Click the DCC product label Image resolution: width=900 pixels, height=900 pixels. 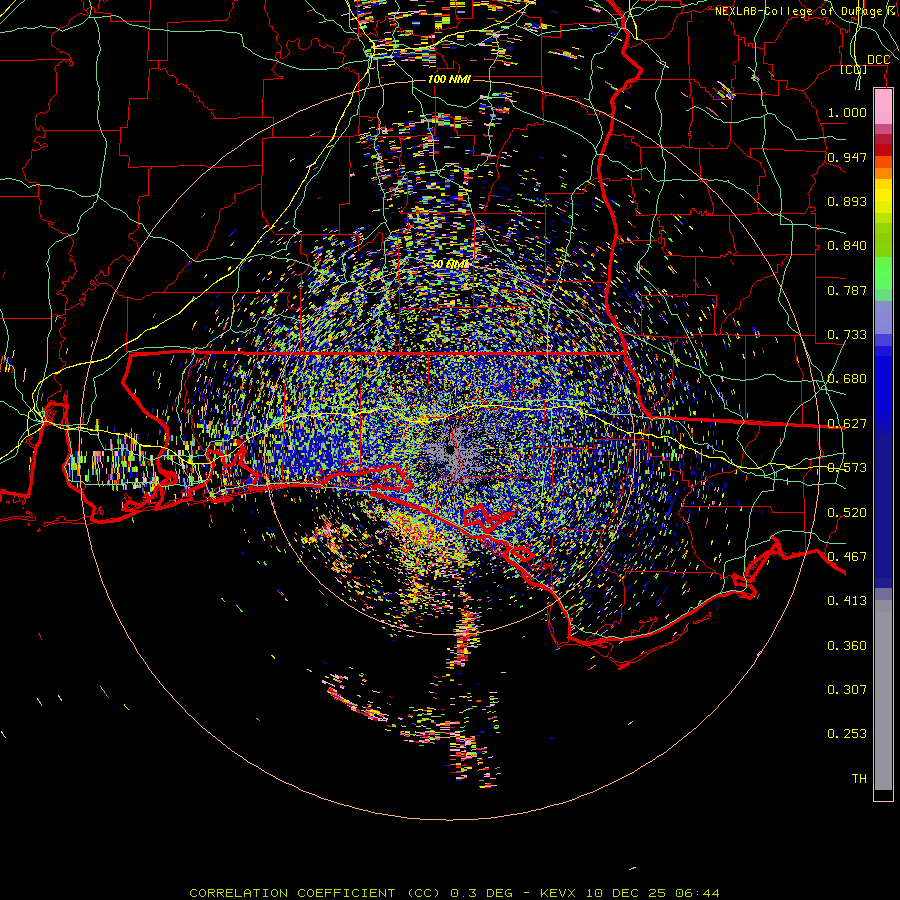(x=878, y=60)
